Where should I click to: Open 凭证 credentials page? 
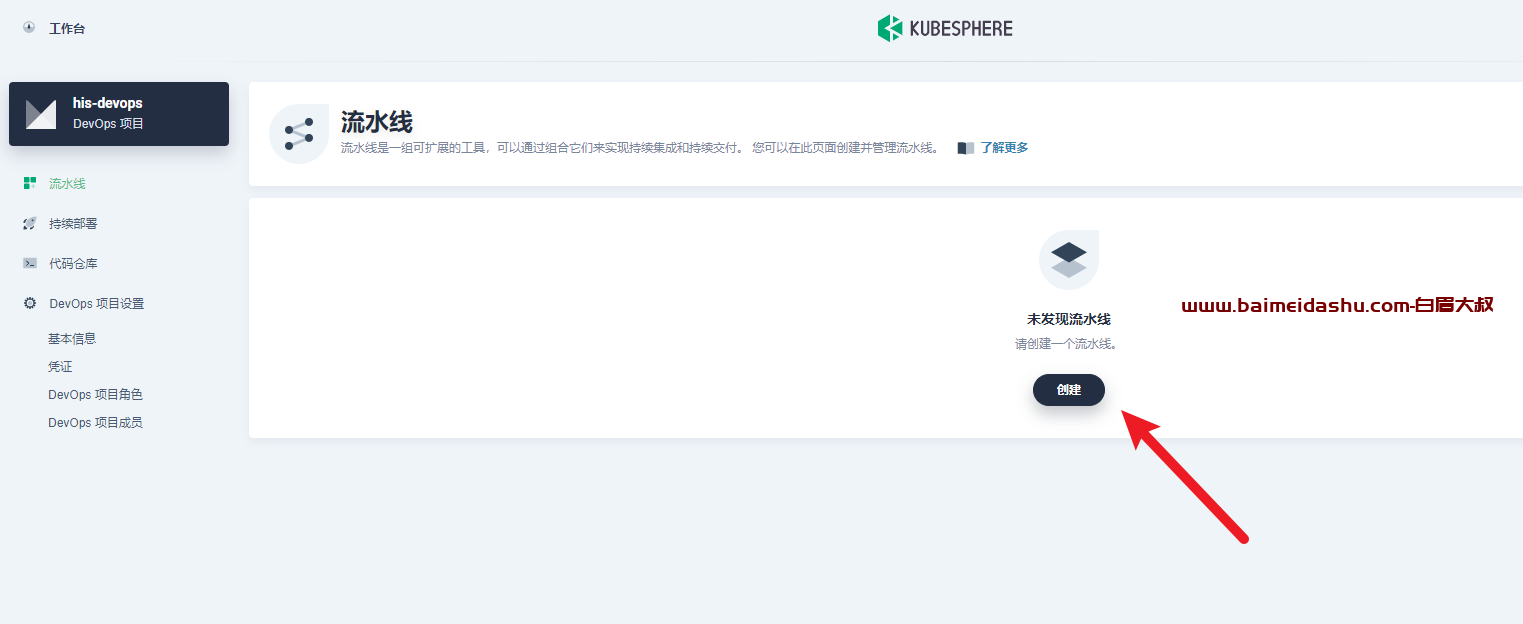pos(60,367)
